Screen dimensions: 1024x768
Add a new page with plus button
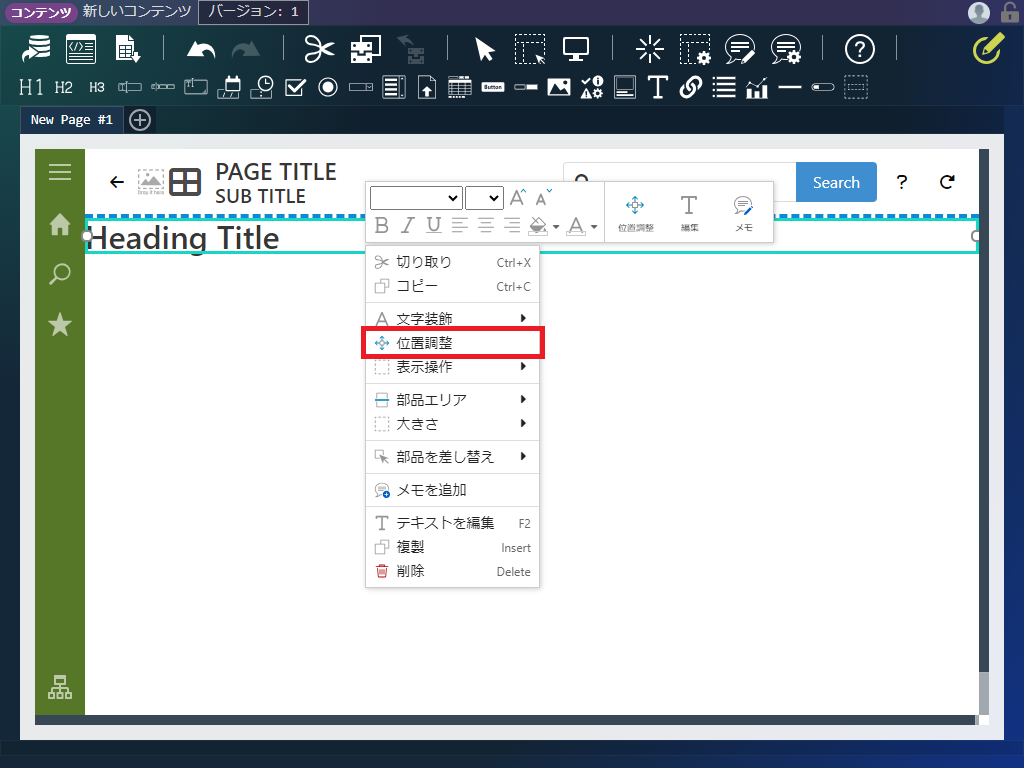pyautogui.click(x=140, y=120)
